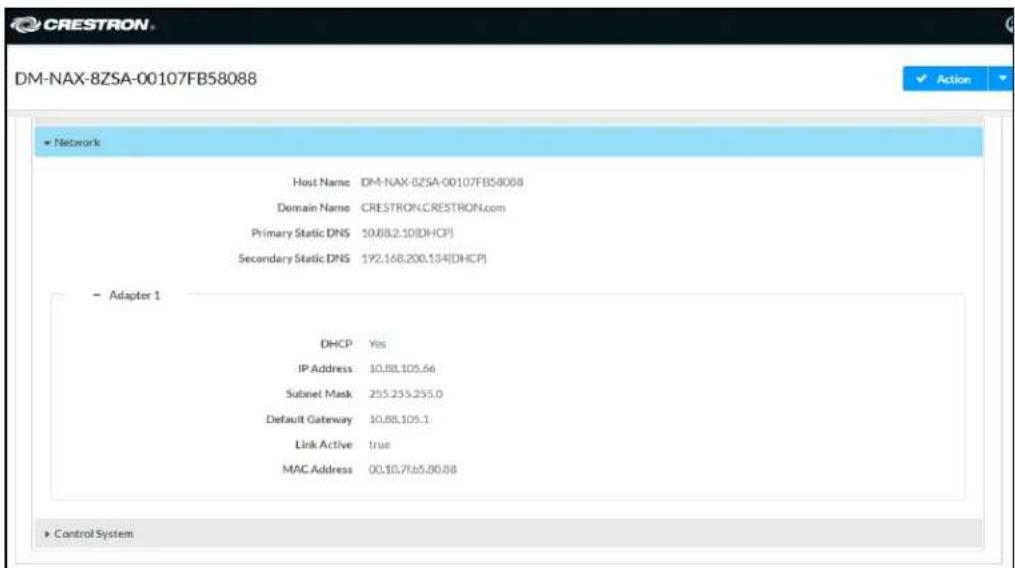Click the Default Gateway label
This screenshot has height=568, width=1015.
coord(309,419)
